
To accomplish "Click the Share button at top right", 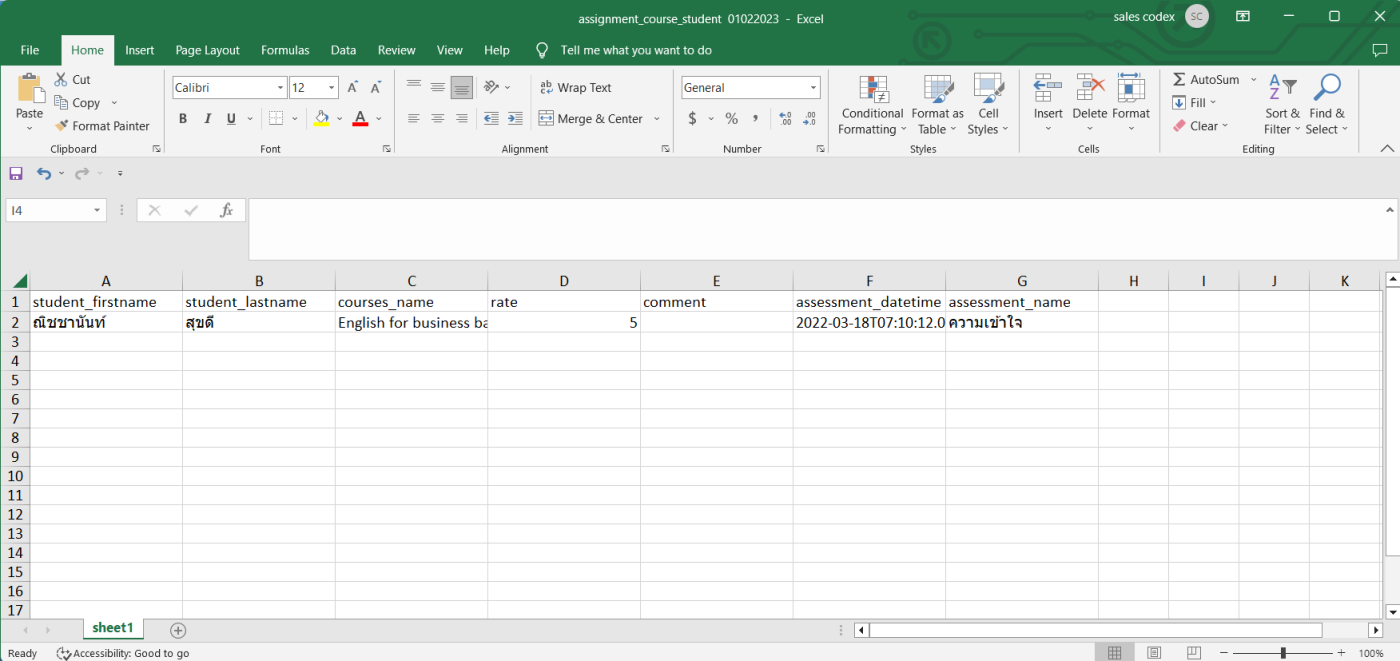I will pos(1380,50).
